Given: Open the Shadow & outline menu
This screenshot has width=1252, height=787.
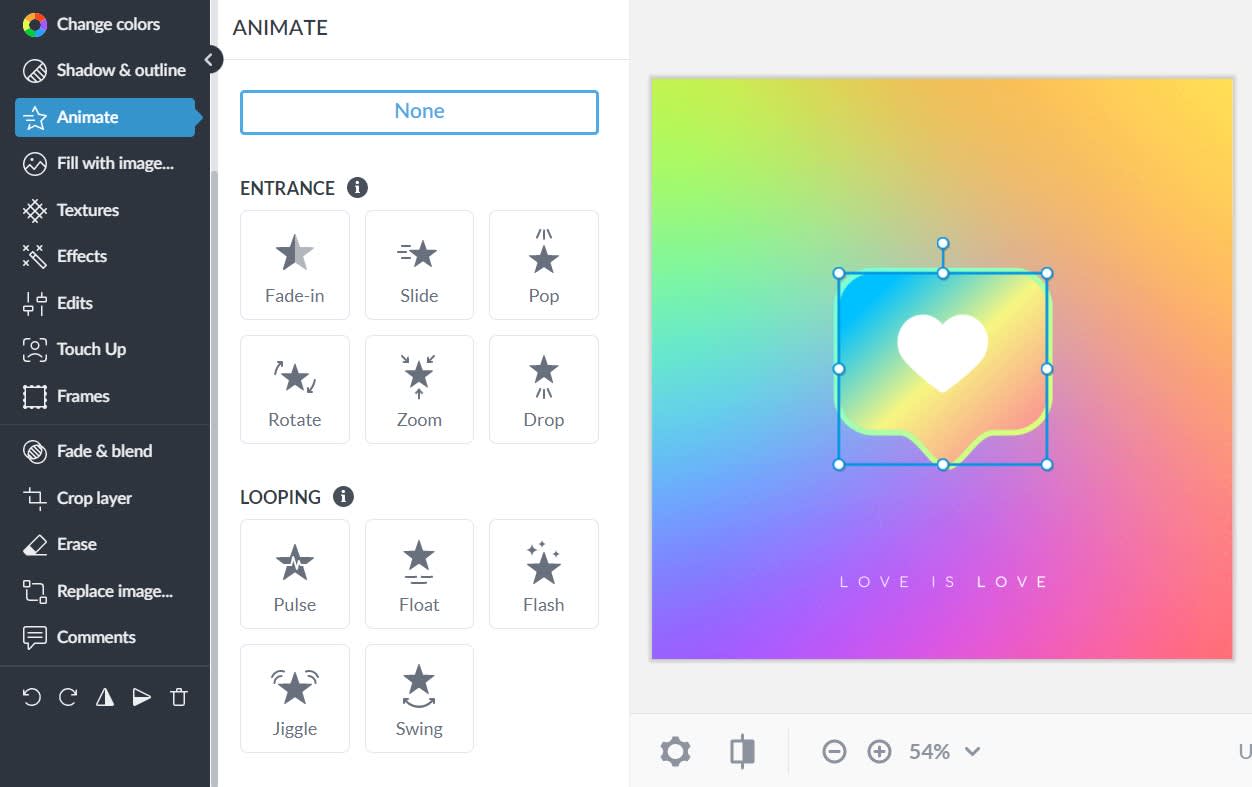Looking at the screenshot, I should pyautogui.click(x=105, y=70).
